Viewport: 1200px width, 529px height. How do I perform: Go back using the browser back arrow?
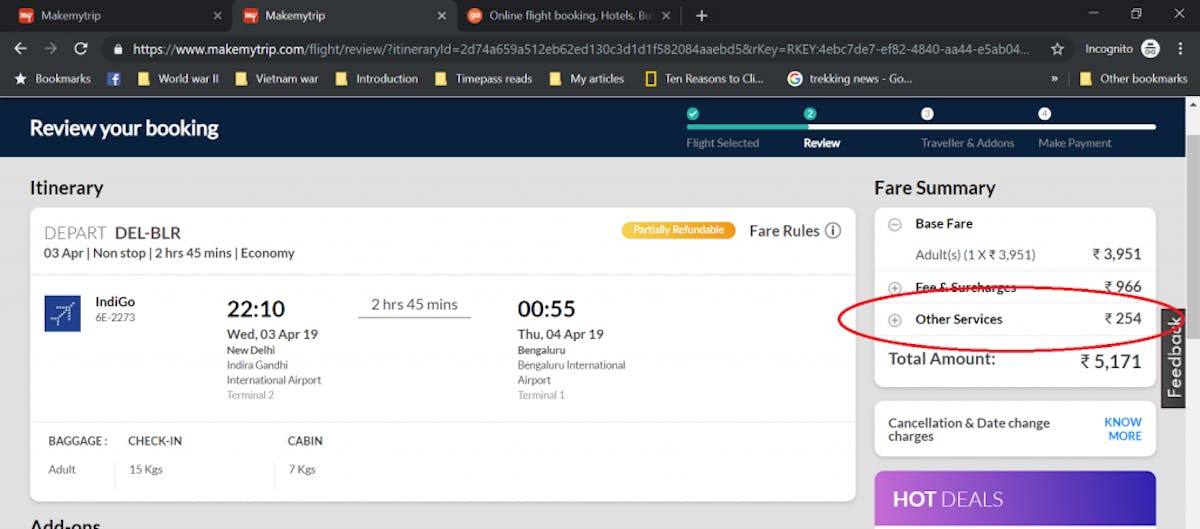pyautogui.click(x=20, y=48)
